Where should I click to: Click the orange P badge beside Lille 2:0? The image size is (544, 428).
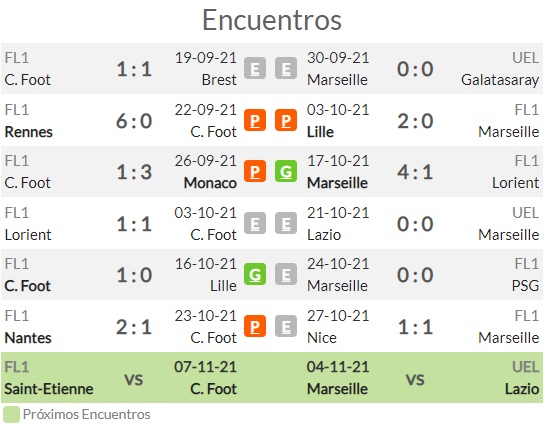286,120
